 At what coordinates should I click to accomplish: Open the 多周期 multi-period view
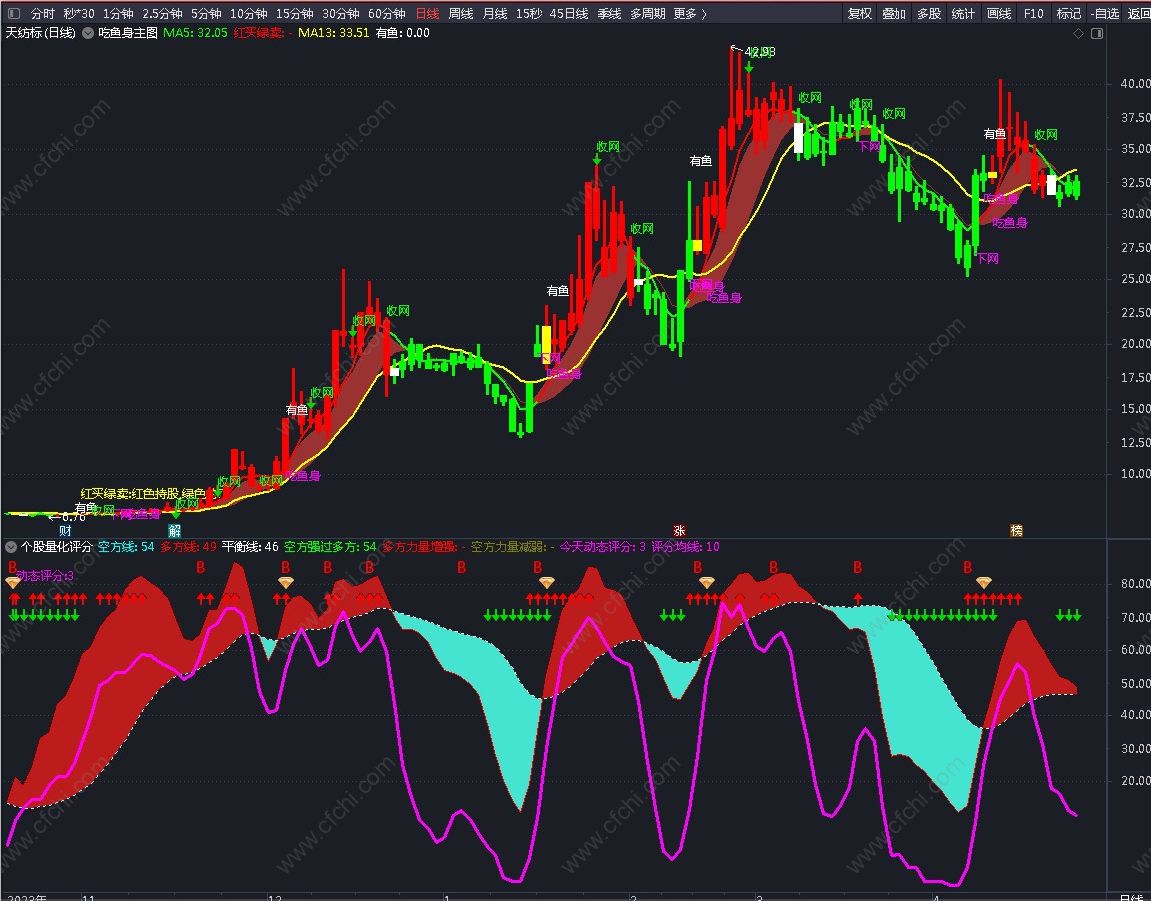tap(647, 13)
